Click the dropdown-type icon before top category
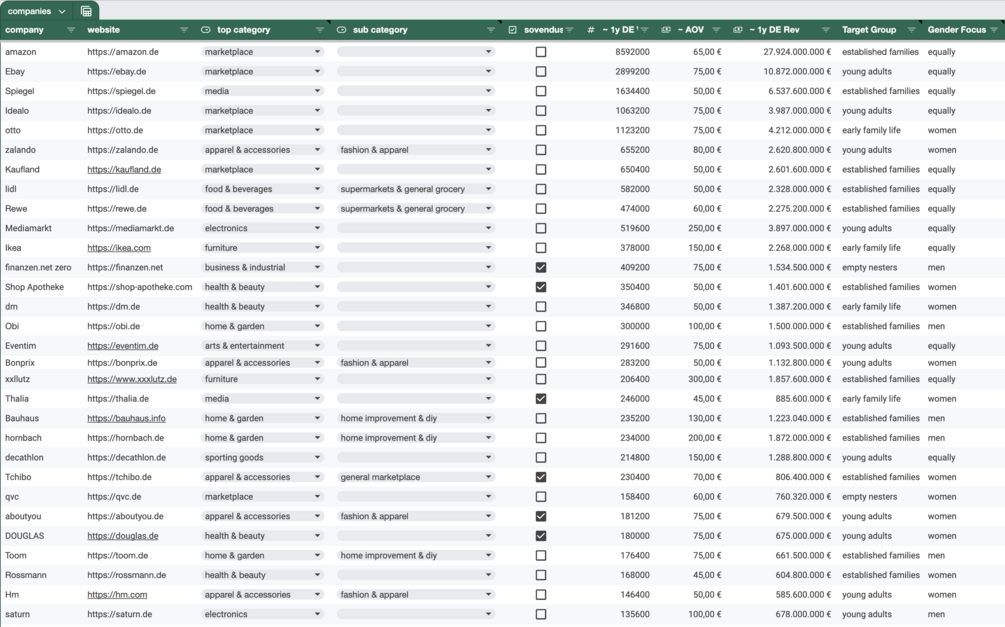The image size is (1005, 627). point(206,30)
